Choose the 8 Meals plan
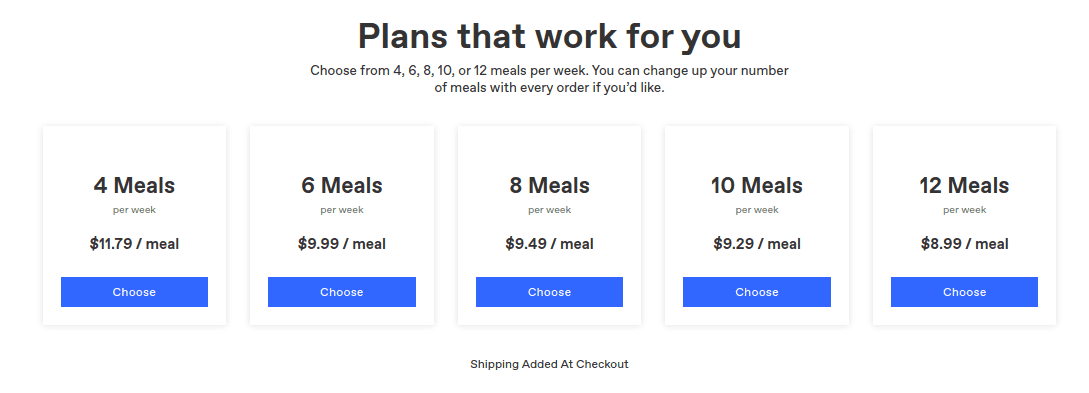 coord(549,292)
